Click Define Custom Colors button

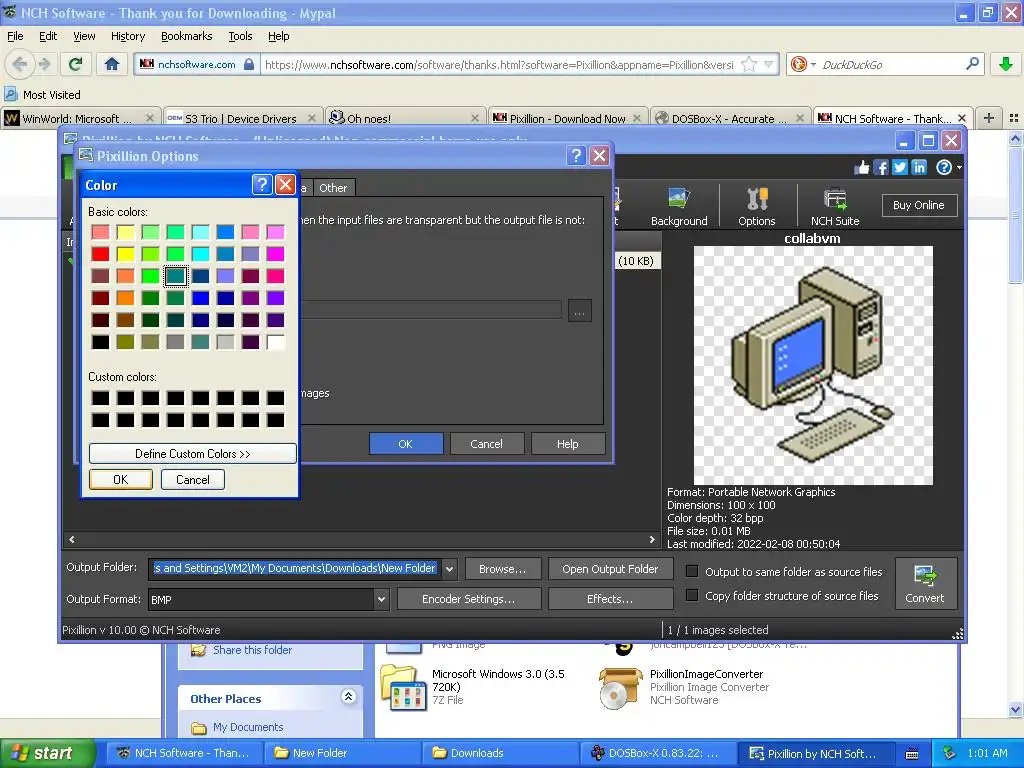click(x=193, y=453)
